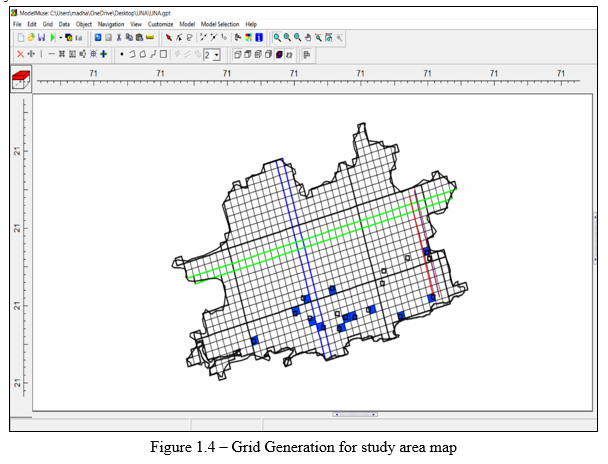Click the Zoom Out magnifier icon

point(297,38)
